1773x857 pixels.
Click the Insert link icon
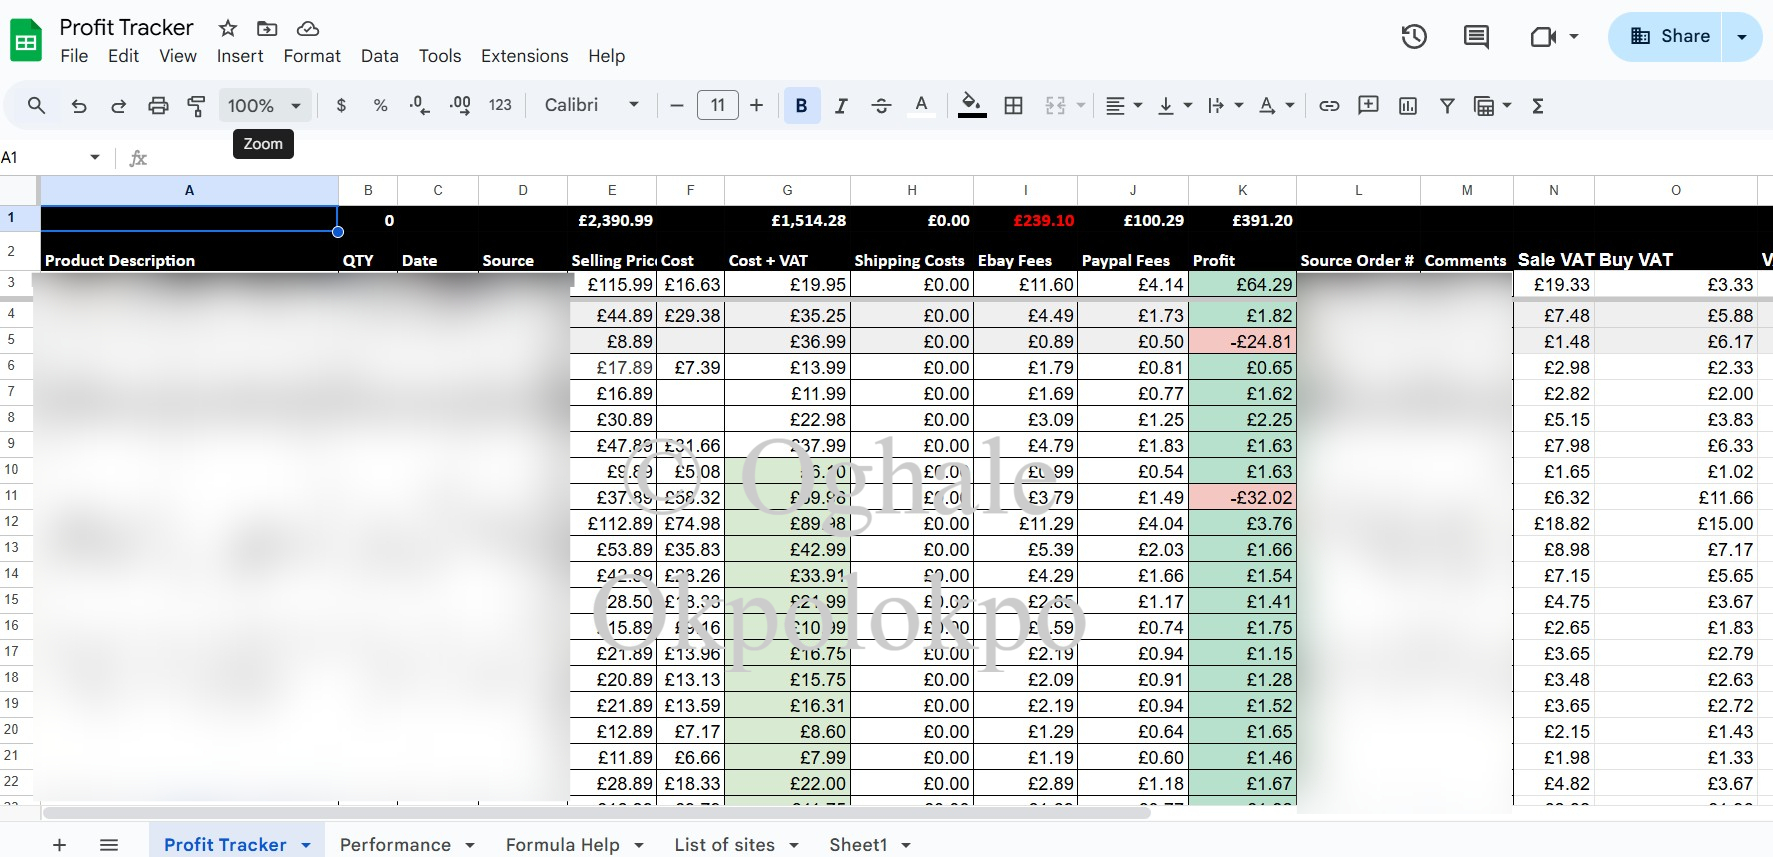point(1329,106)
